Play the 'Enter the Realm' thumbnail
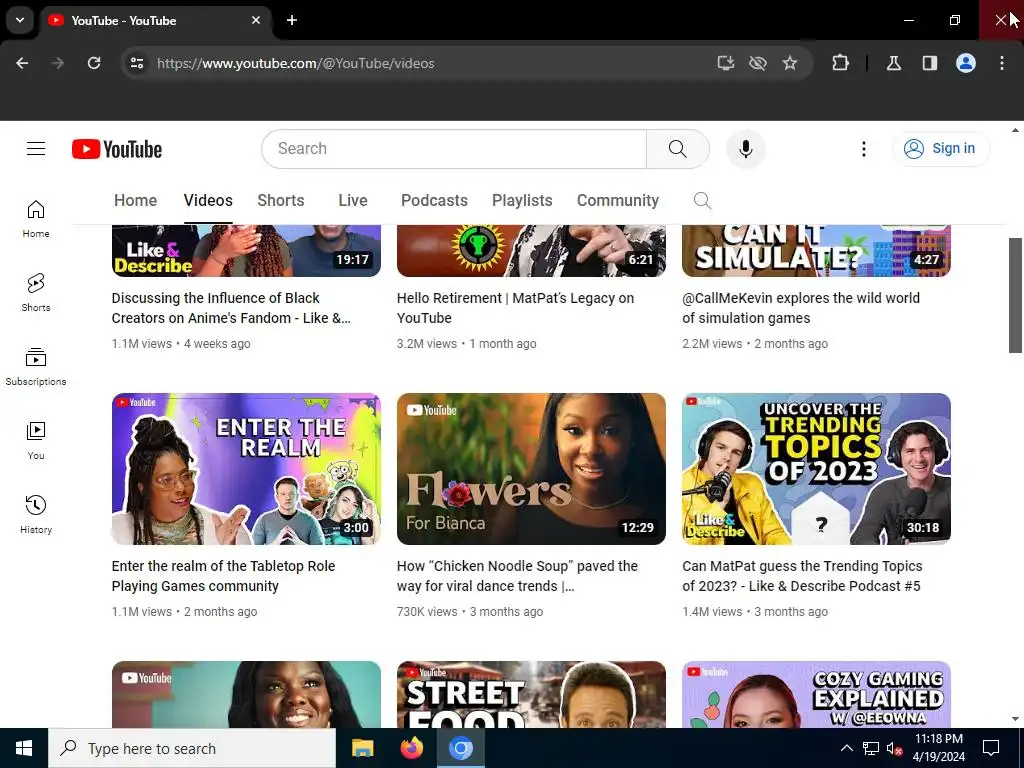 point(246,469)
